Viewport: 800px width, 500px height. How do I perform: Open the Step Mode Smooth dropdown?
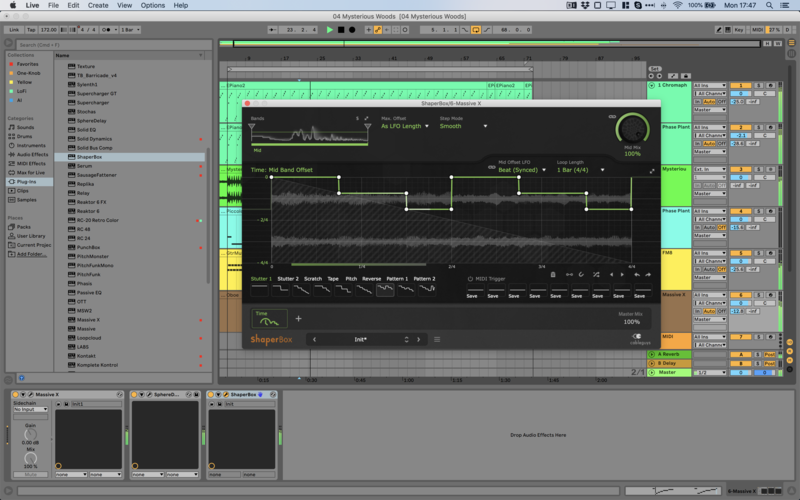click(x=453, y=127)
